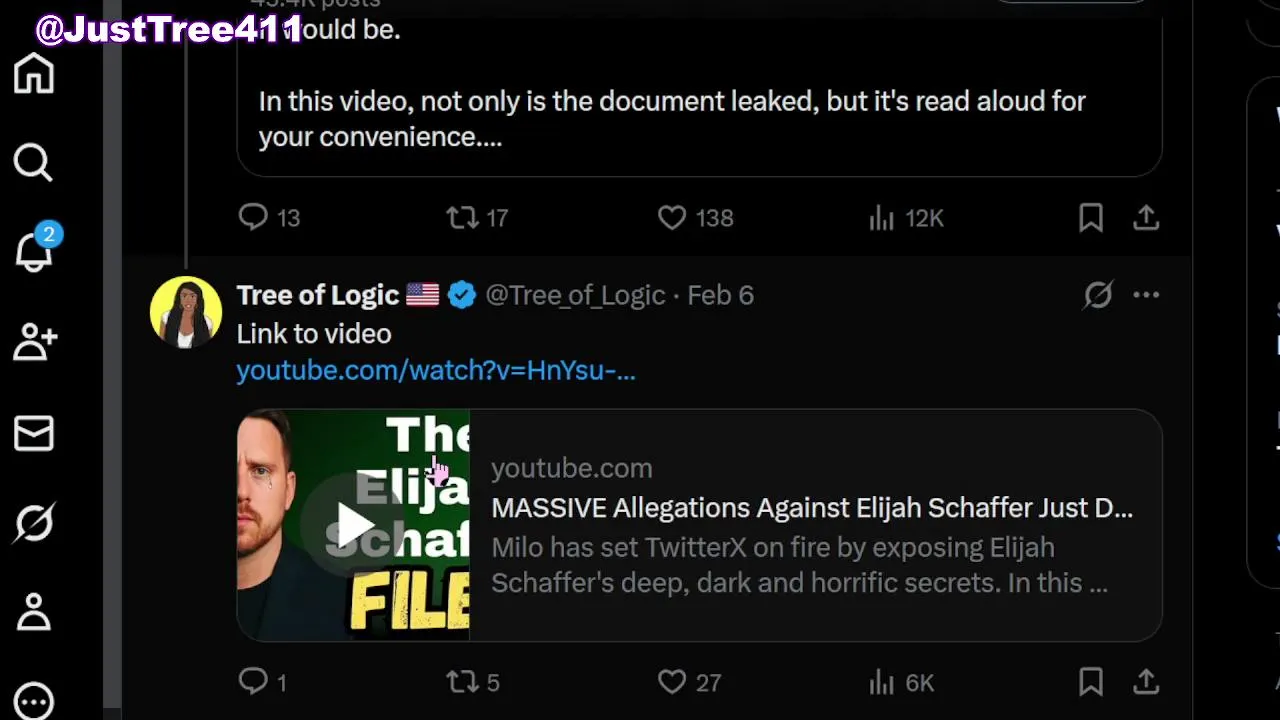Viewport: 1280px width, 720px height.
Task: Open repost menu showing 17 reposts
Action: tap(462, 218)
